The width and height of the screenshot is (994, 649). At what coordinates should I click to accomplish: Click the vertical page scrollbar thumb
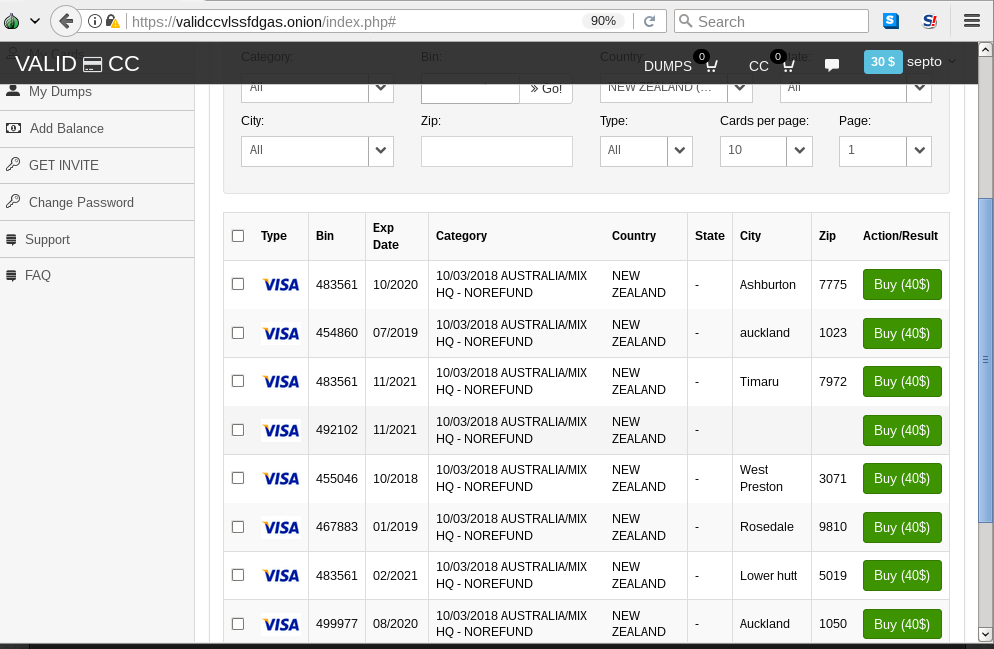click(985, 360)
